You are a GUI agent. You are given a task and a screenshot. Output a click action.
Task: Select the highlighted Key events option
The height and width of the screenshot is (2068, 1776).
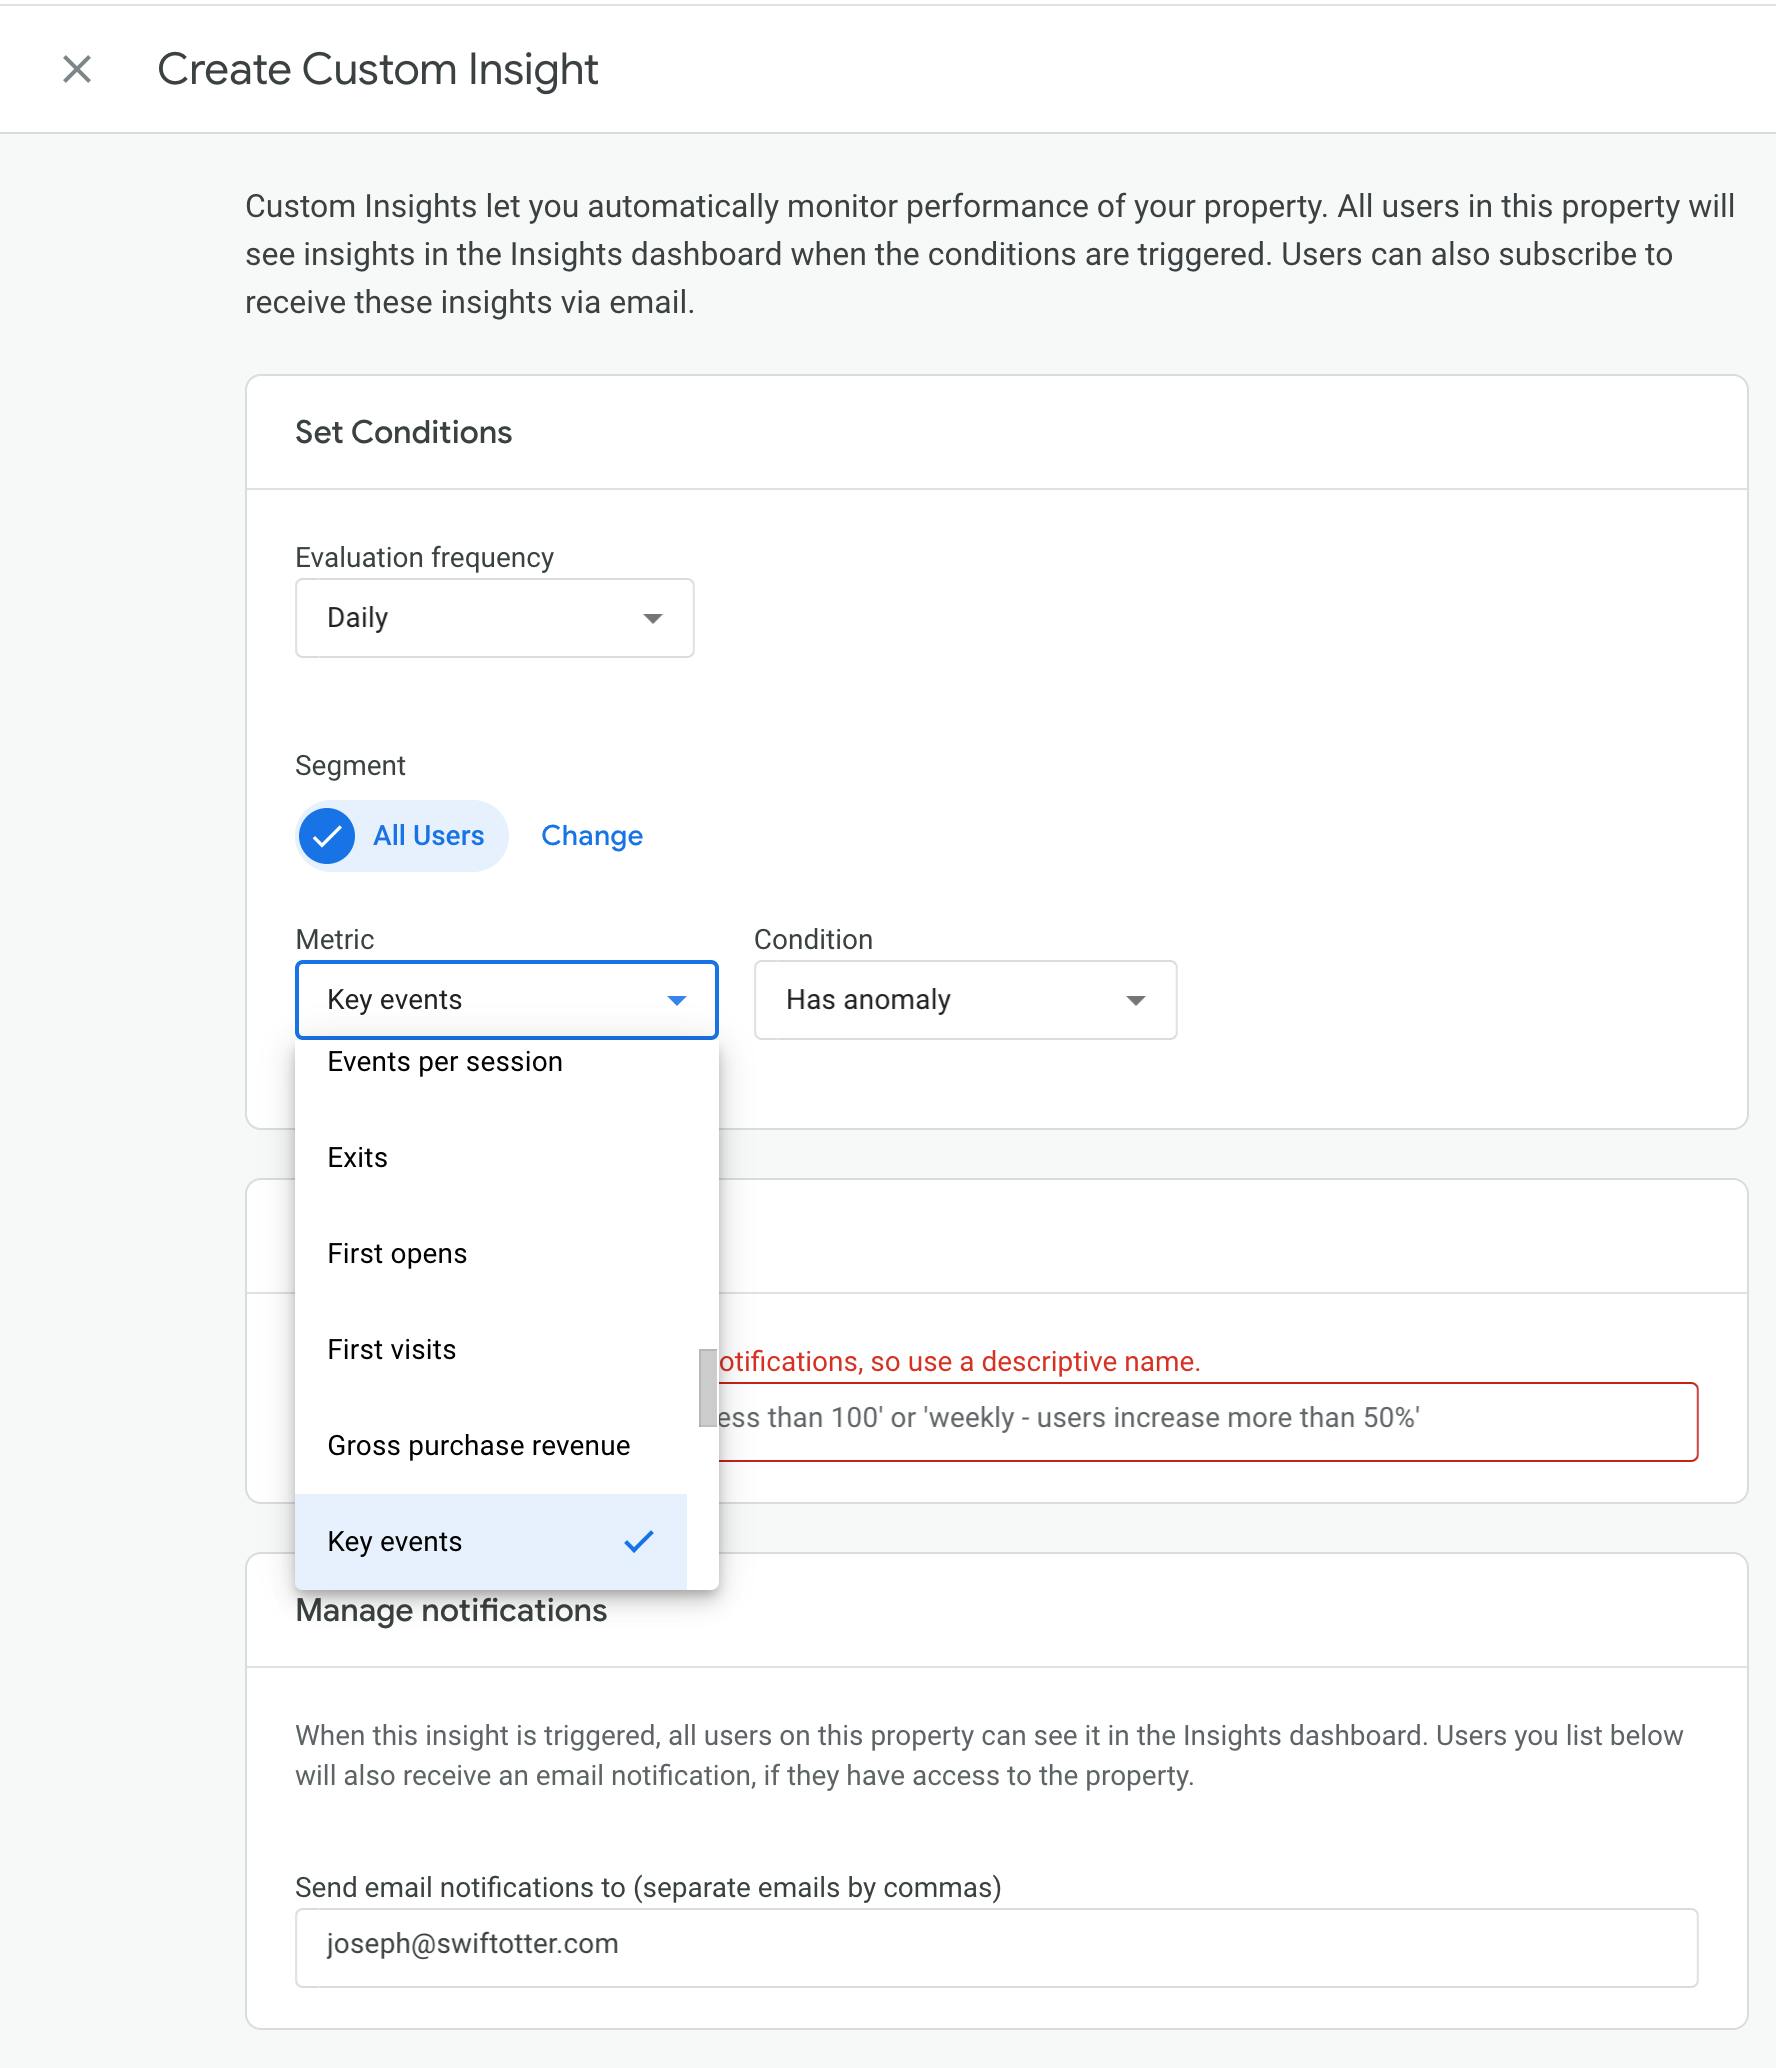[491, 1542]
